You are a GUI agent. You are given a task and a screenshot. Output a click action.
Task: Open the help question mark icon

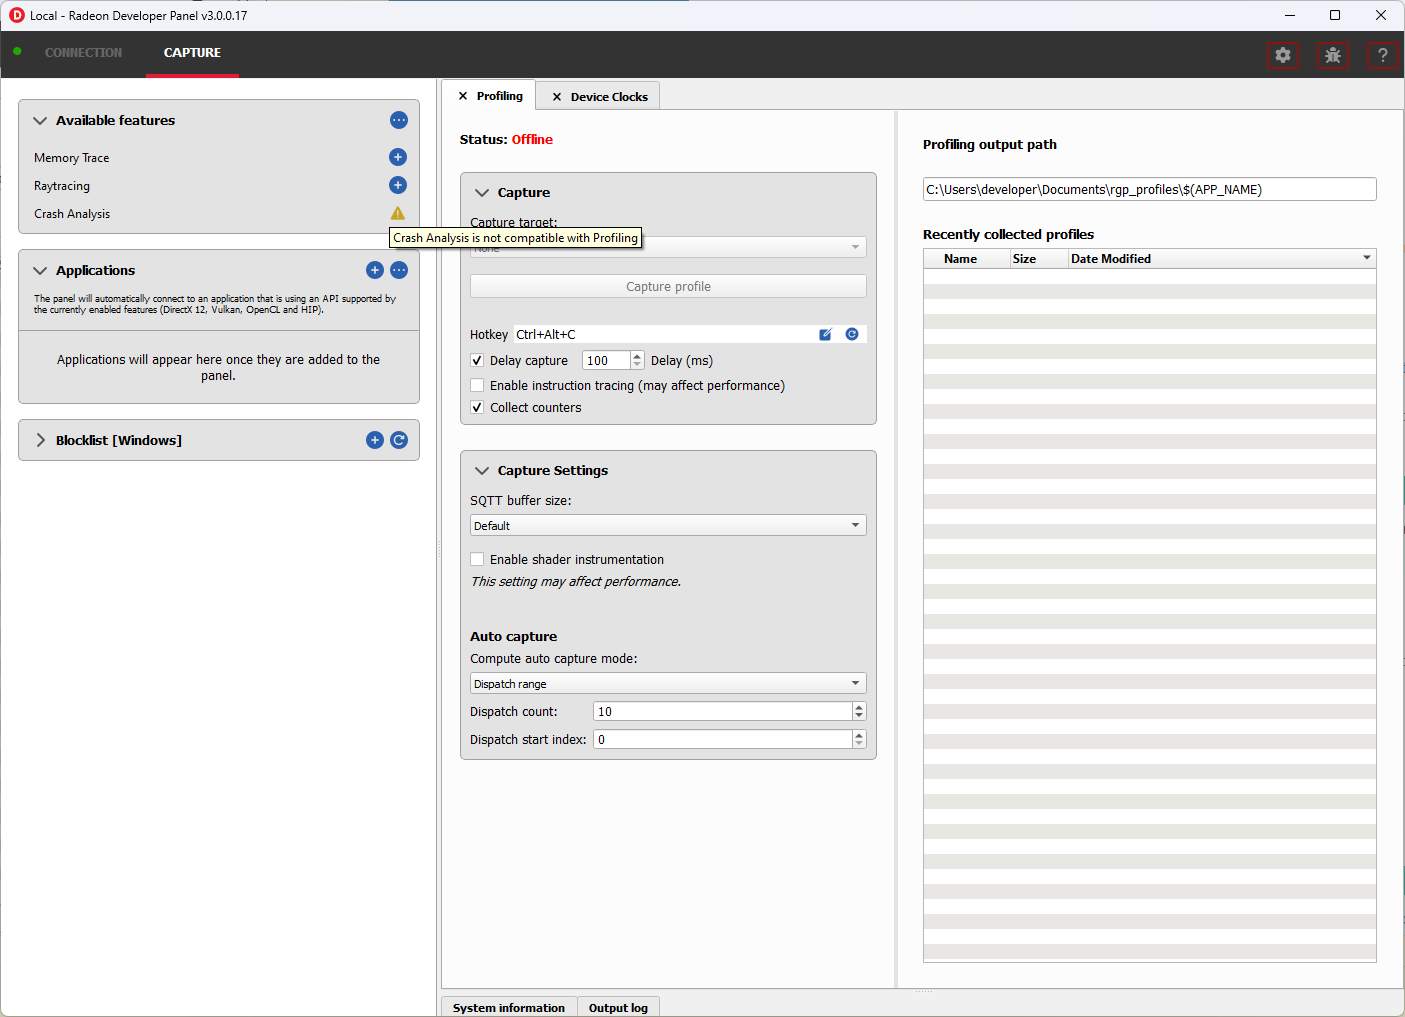[x=1383, y=55]
